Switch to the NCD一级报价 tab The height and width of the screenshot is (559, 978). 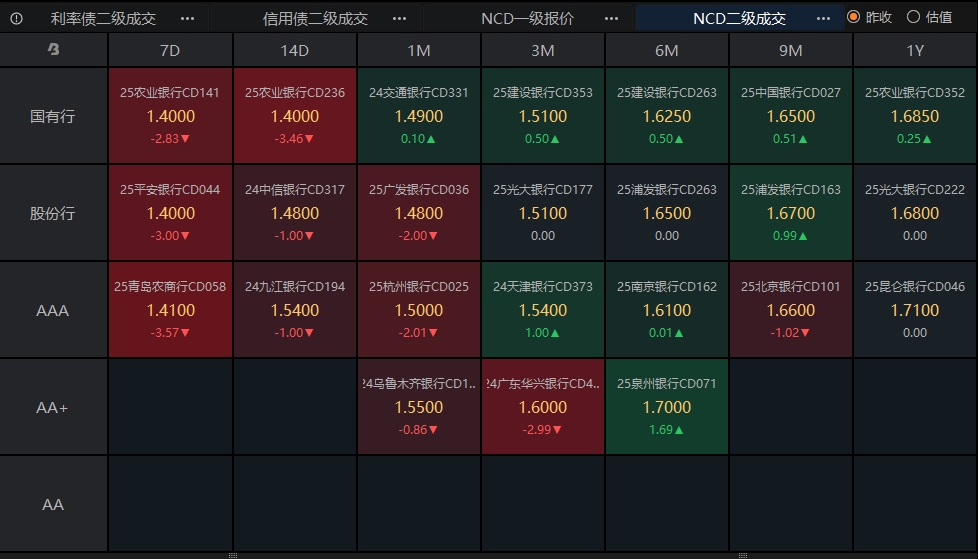(x=527, y=19)
